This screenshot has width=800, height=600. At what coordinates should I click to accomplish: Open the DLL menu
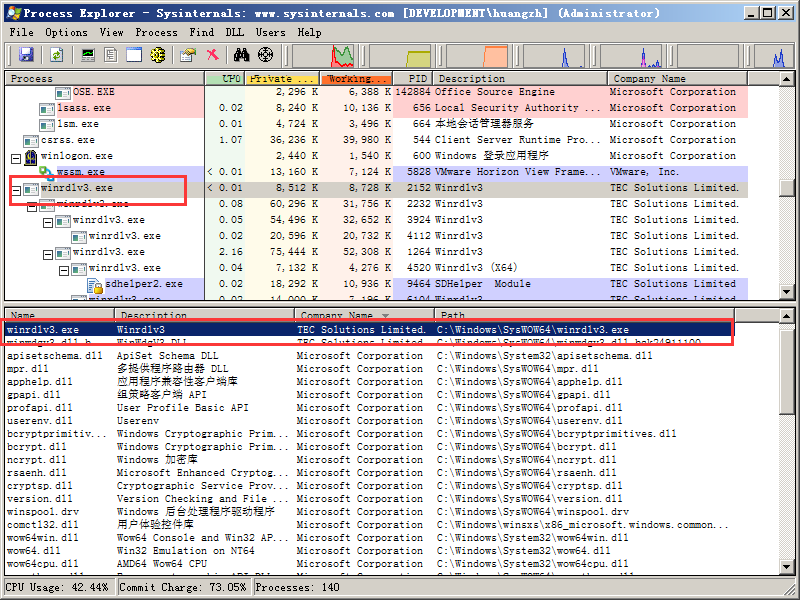point(234,32)
